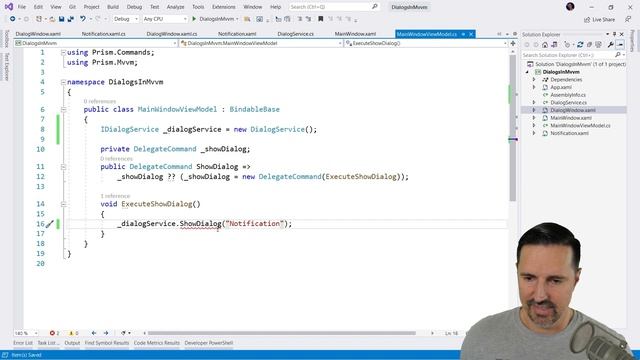Open the Error List panel tab

click(23, 343)
